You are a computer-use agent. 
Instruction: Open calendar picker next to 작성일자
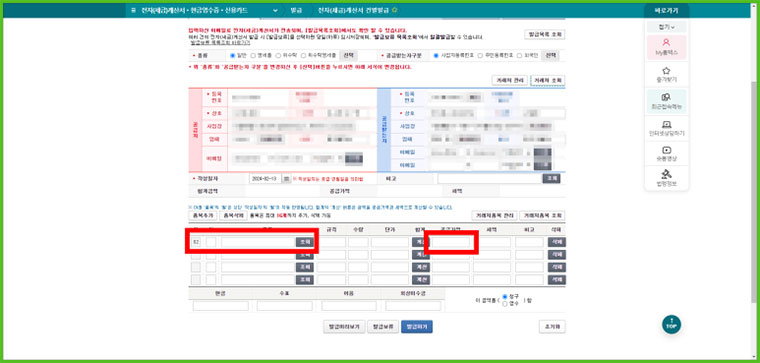pyautogui.click(x=286, y=179)
